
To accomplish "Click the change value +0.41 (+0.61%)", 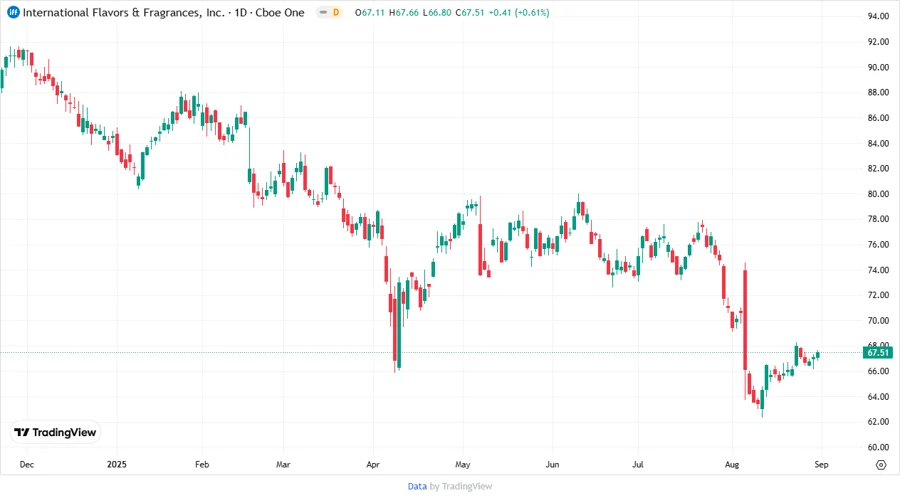I will point(519,12).
